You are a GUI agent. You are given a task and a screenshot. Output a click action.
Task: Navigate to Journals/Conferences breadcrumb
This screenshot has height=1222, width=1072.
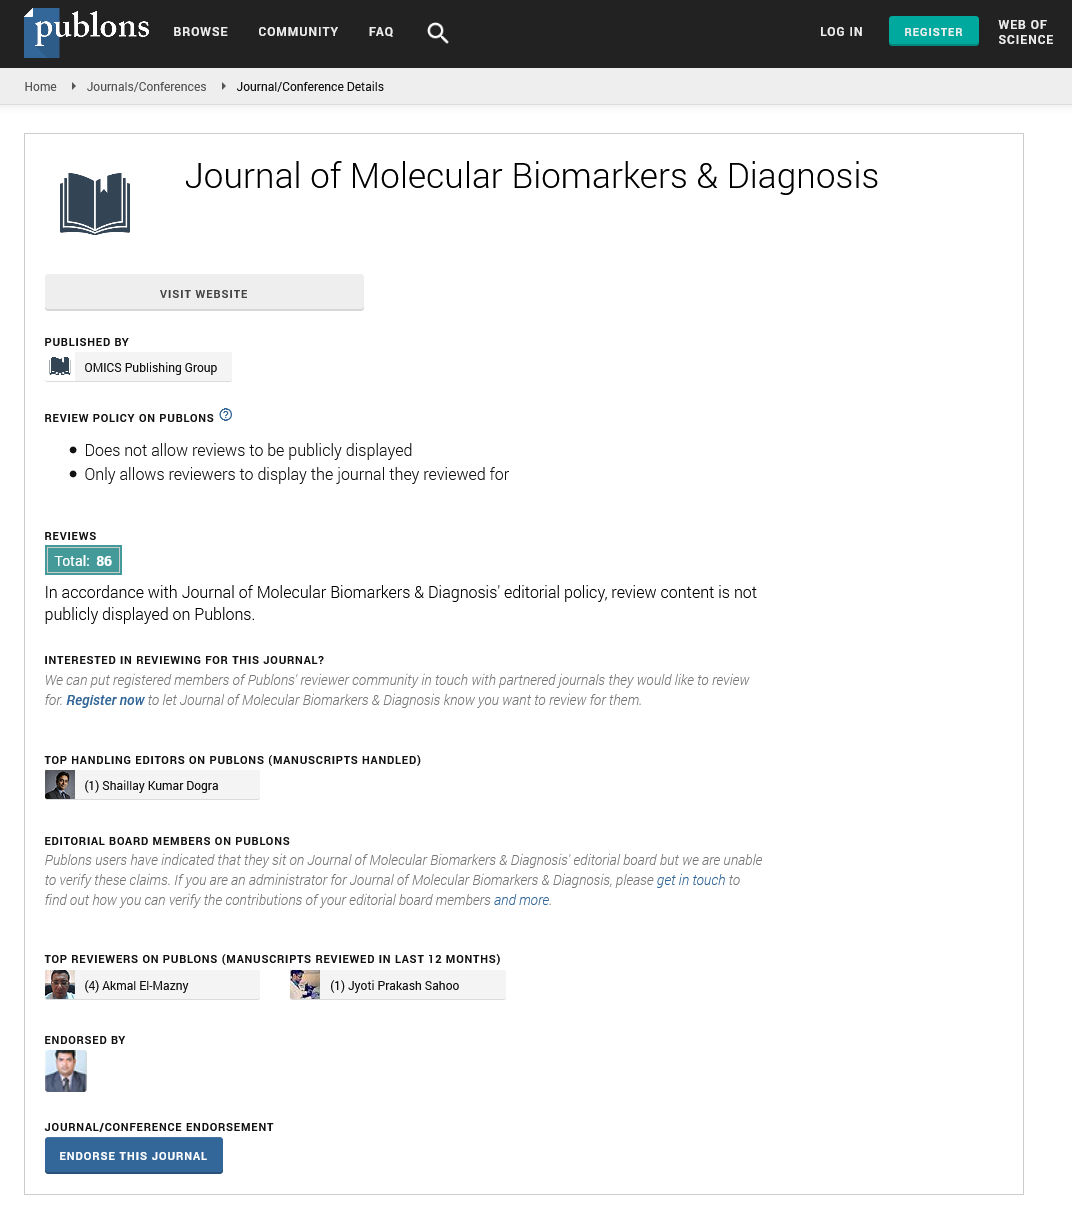pos(146,87)
